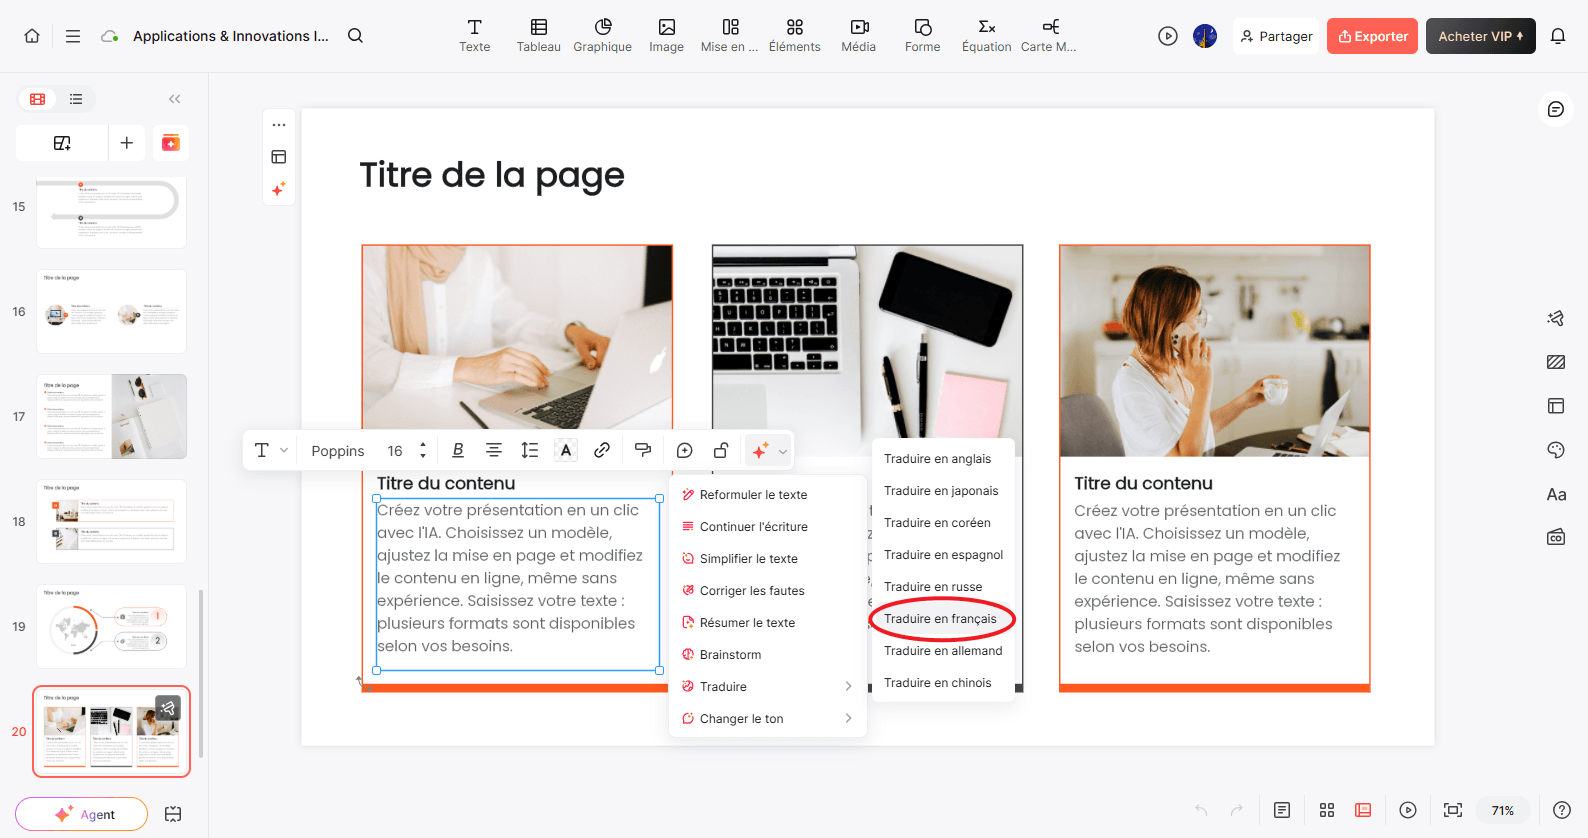
Task: Open the orange AI slide generator icon
Action: point(171,143)
